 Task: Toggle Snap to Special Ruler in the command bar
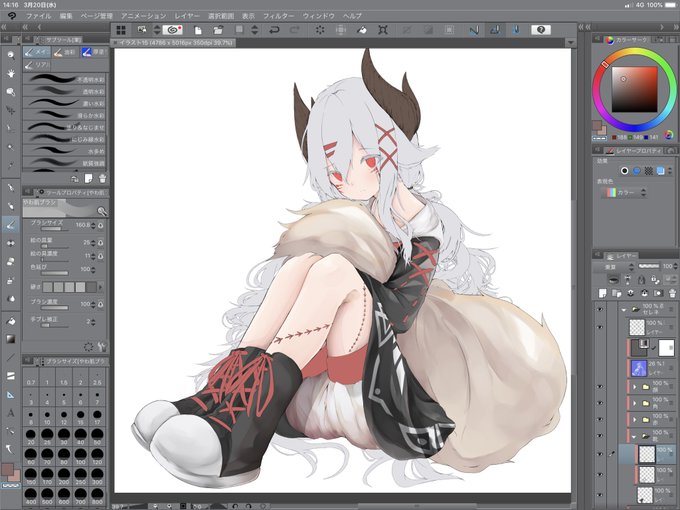point(495,30)
